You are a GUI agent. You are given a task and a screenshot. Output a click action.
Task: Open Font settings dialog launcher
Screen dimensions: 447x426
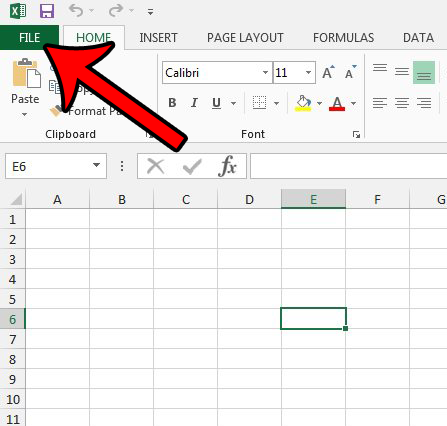tap(357, 135)
